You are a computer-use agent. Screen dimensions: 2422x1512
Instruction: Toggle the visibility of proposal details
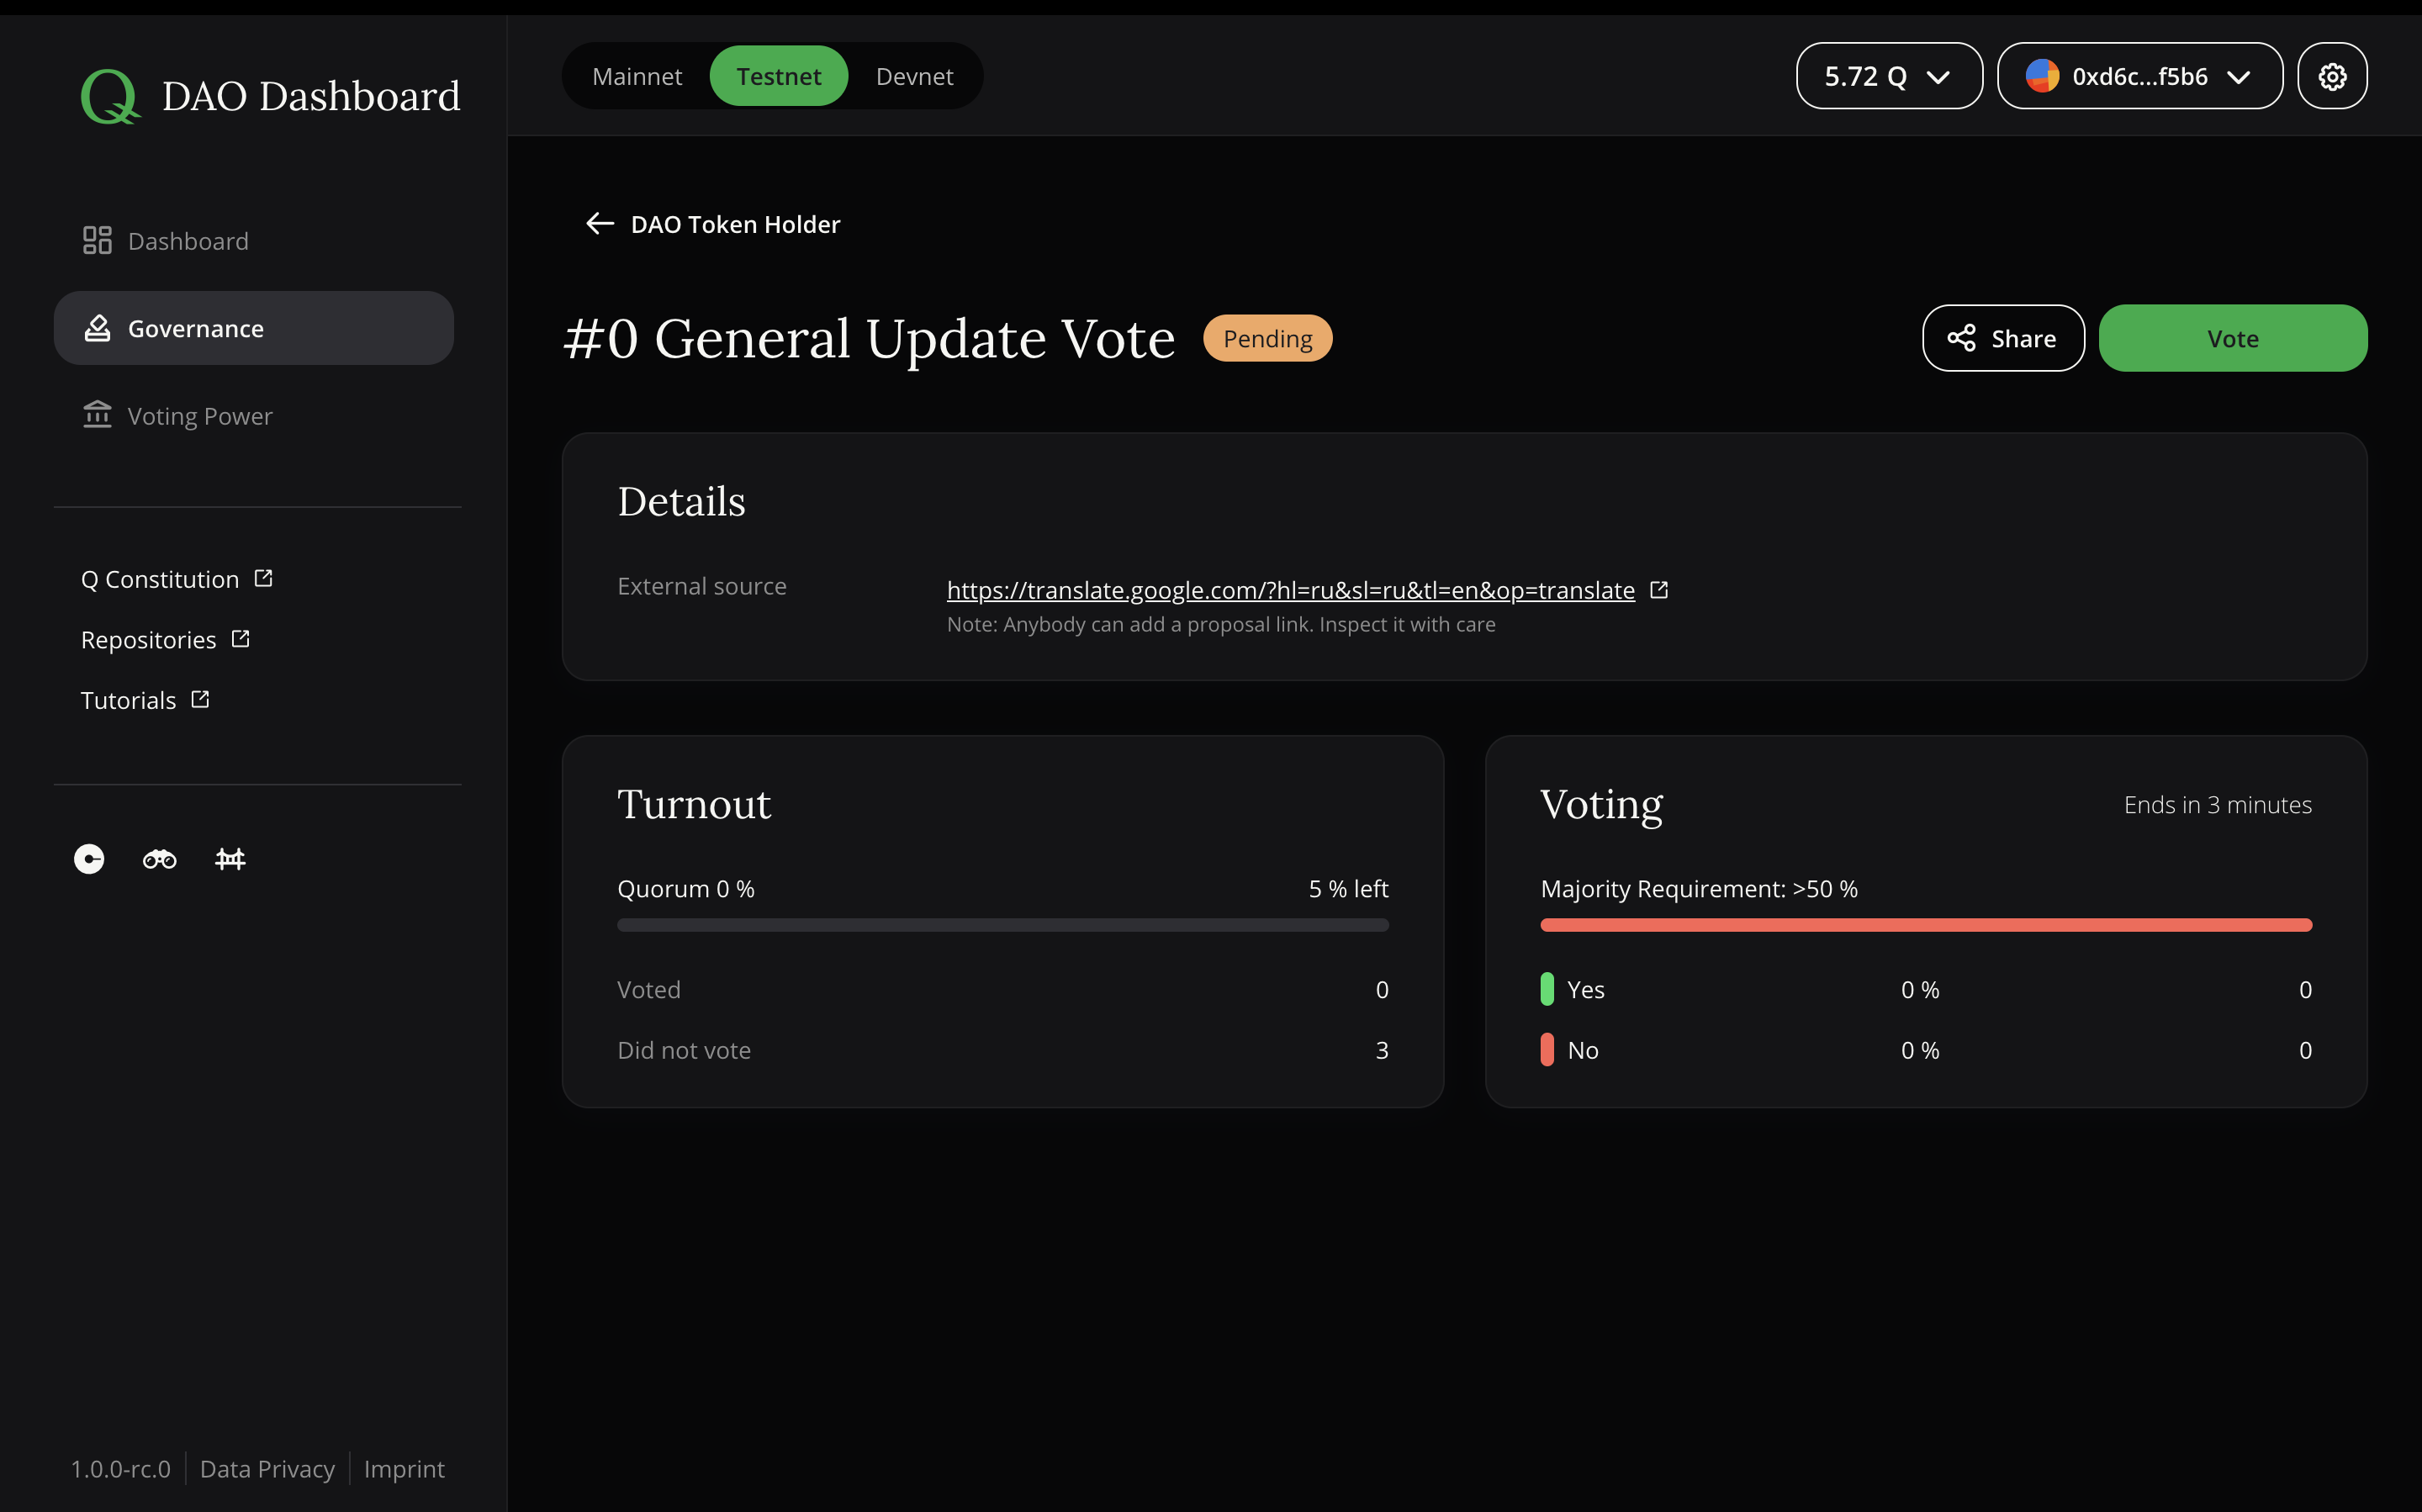click(x=681, y=502)
